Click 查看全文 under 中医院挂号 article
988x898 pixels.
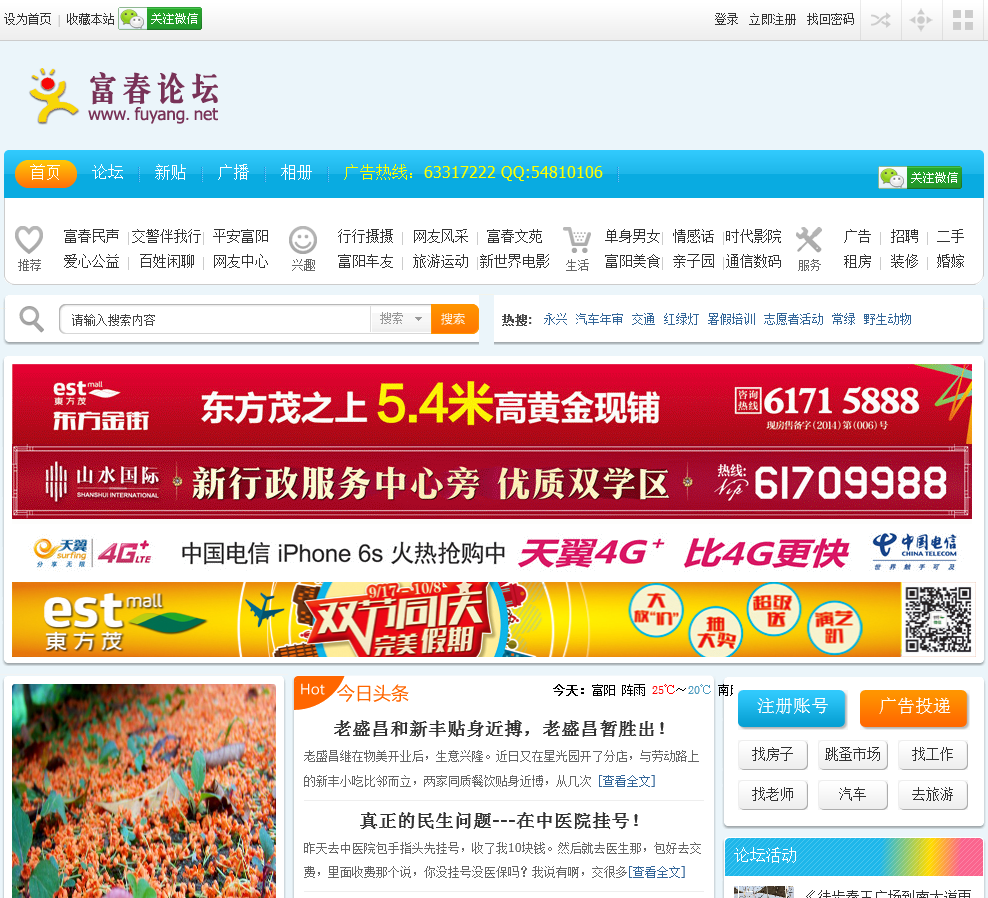coord(657,872)
